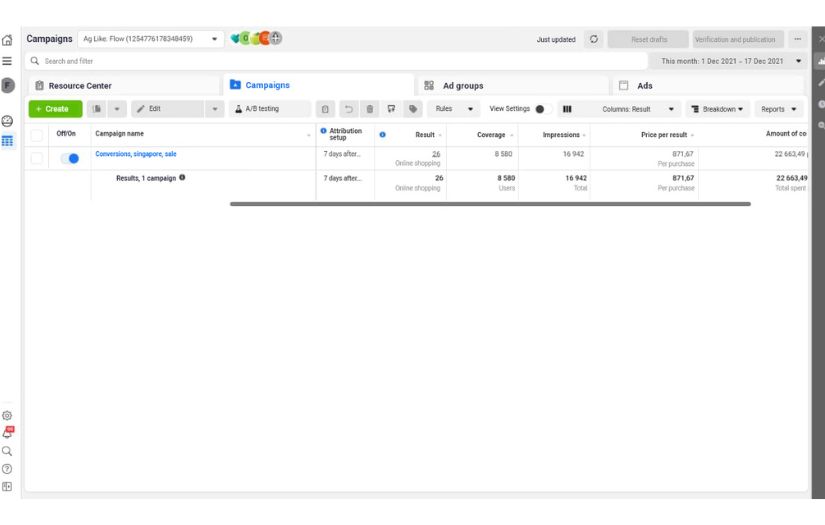Screen dimensions: 825x525
Task: Open the date range dropdown
Action: click(x=727, y=61)
